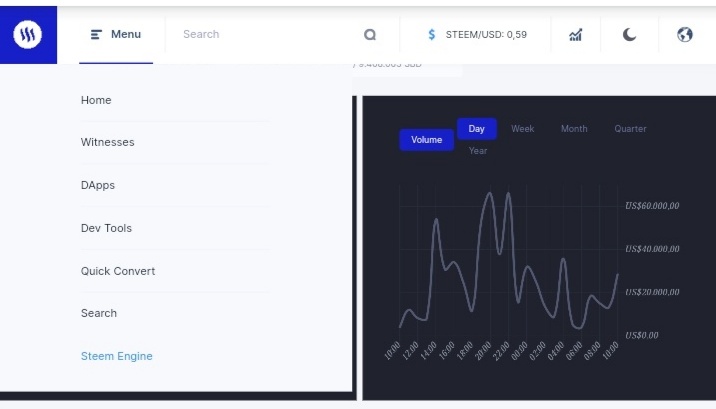This screenshot has width=716, height=409.
Task: Switch chart range to Week
Action: pos(522,129)
